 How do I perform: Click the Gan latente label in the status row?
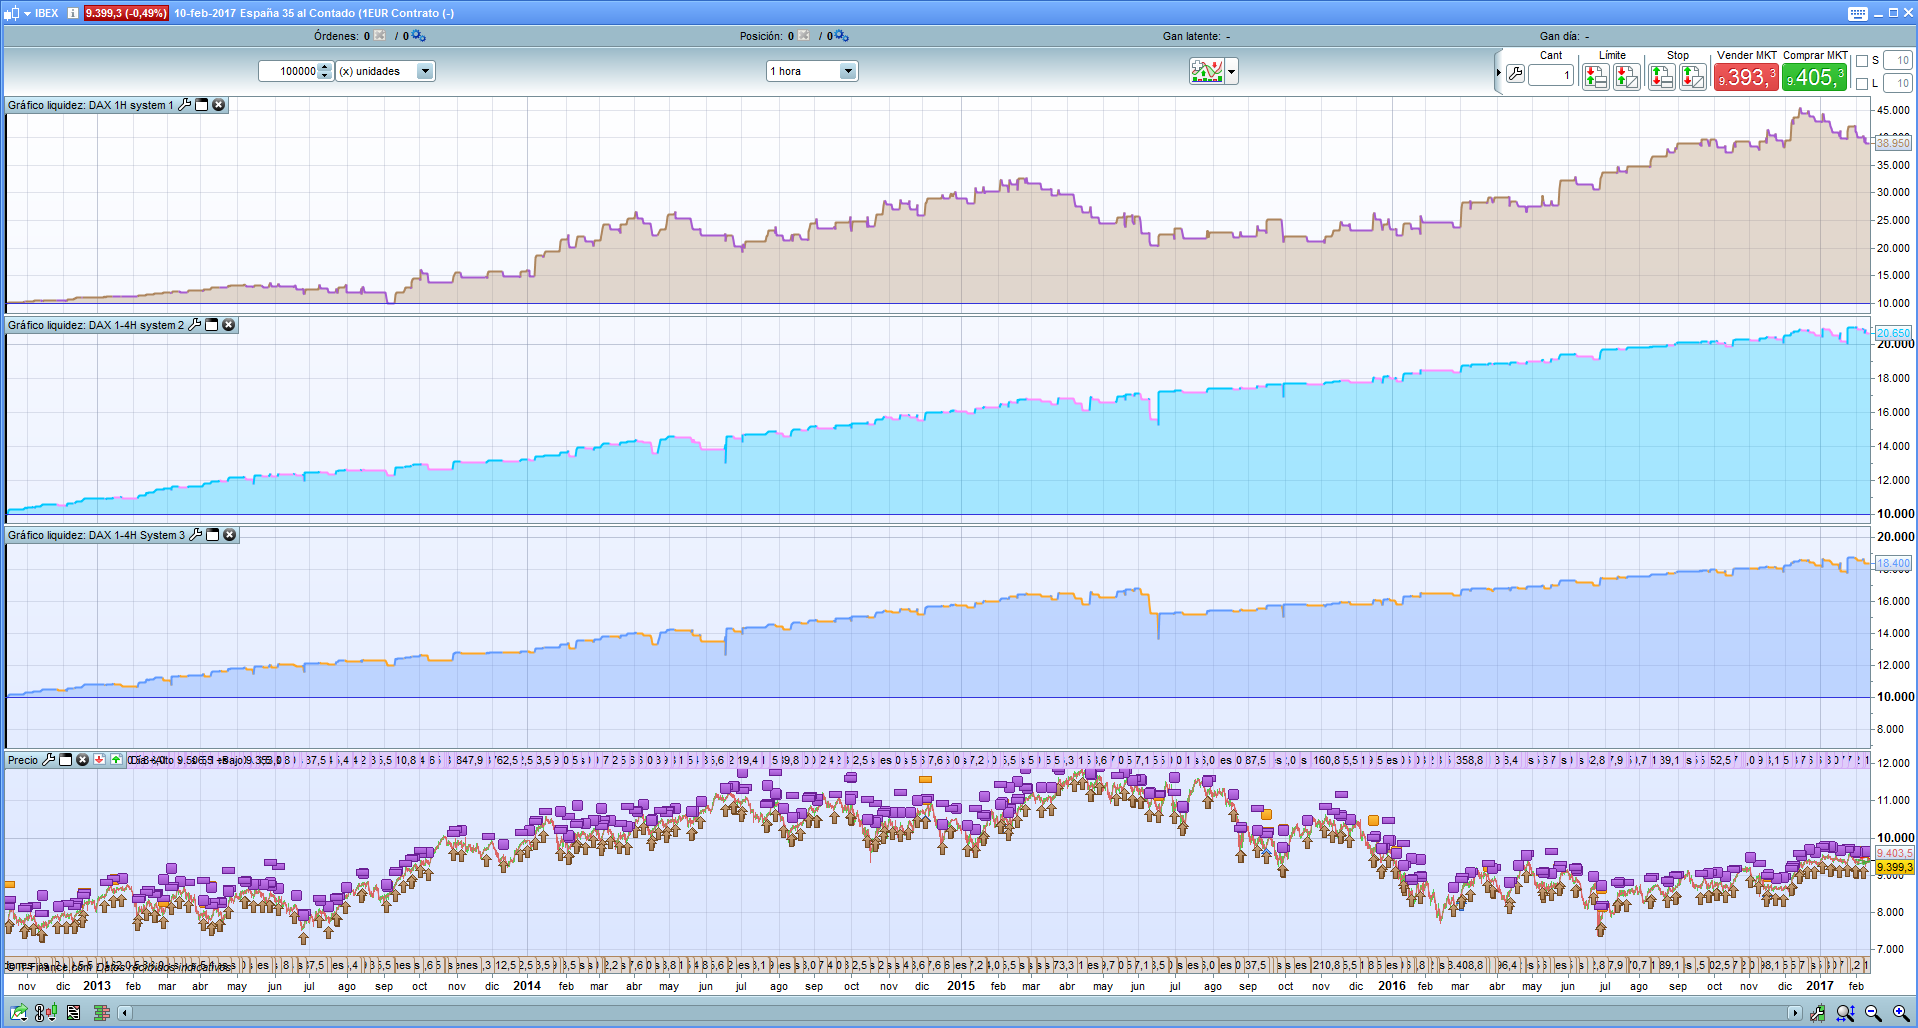pyautogui.click(x=1192, y=36)
